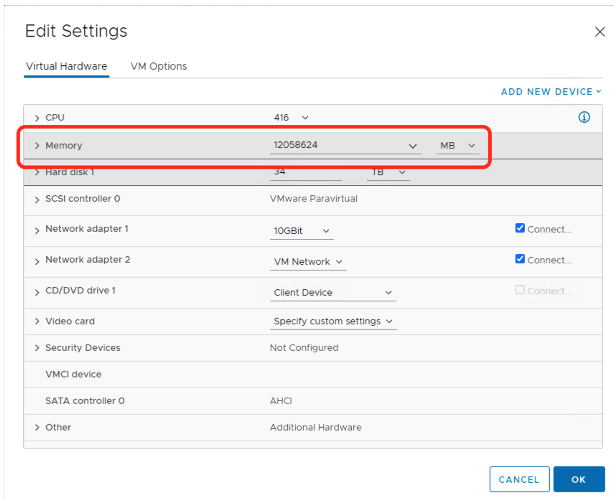
Task: Open the ADD NEW DEVICE menu
Action: tap(551, 92)
